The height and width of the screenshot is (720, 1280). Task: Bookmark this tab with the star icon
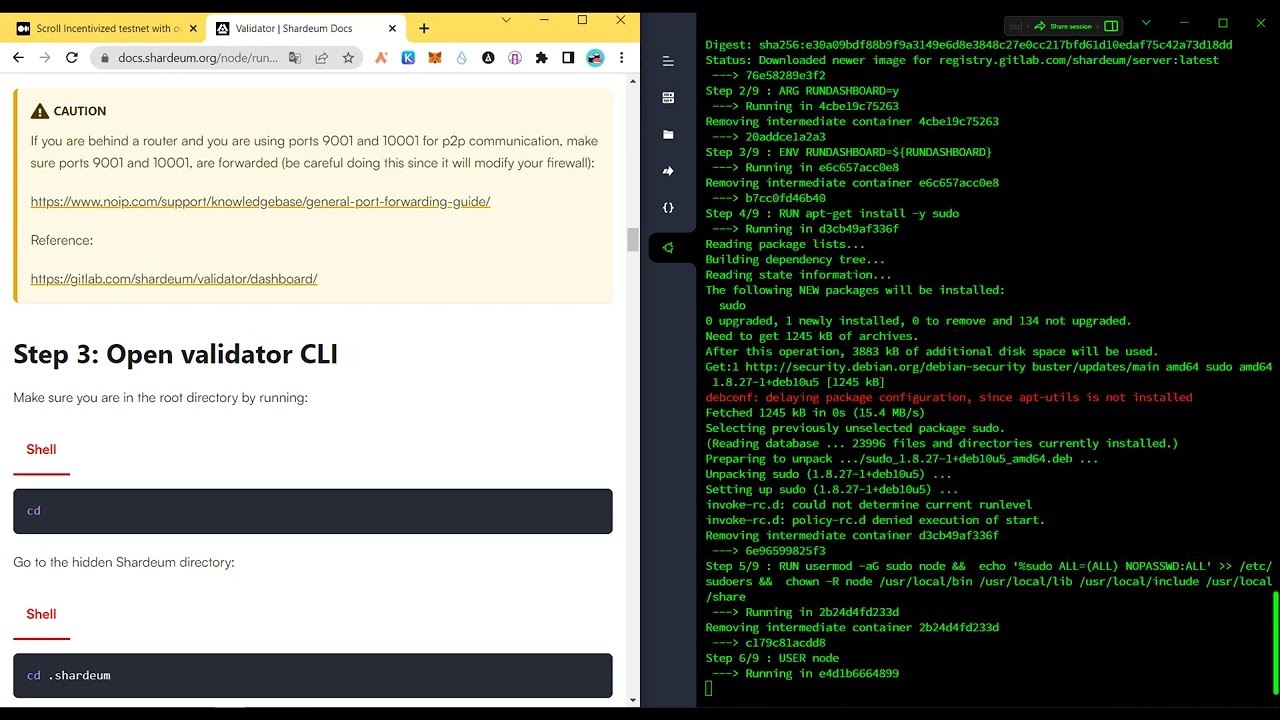point(348,58)
